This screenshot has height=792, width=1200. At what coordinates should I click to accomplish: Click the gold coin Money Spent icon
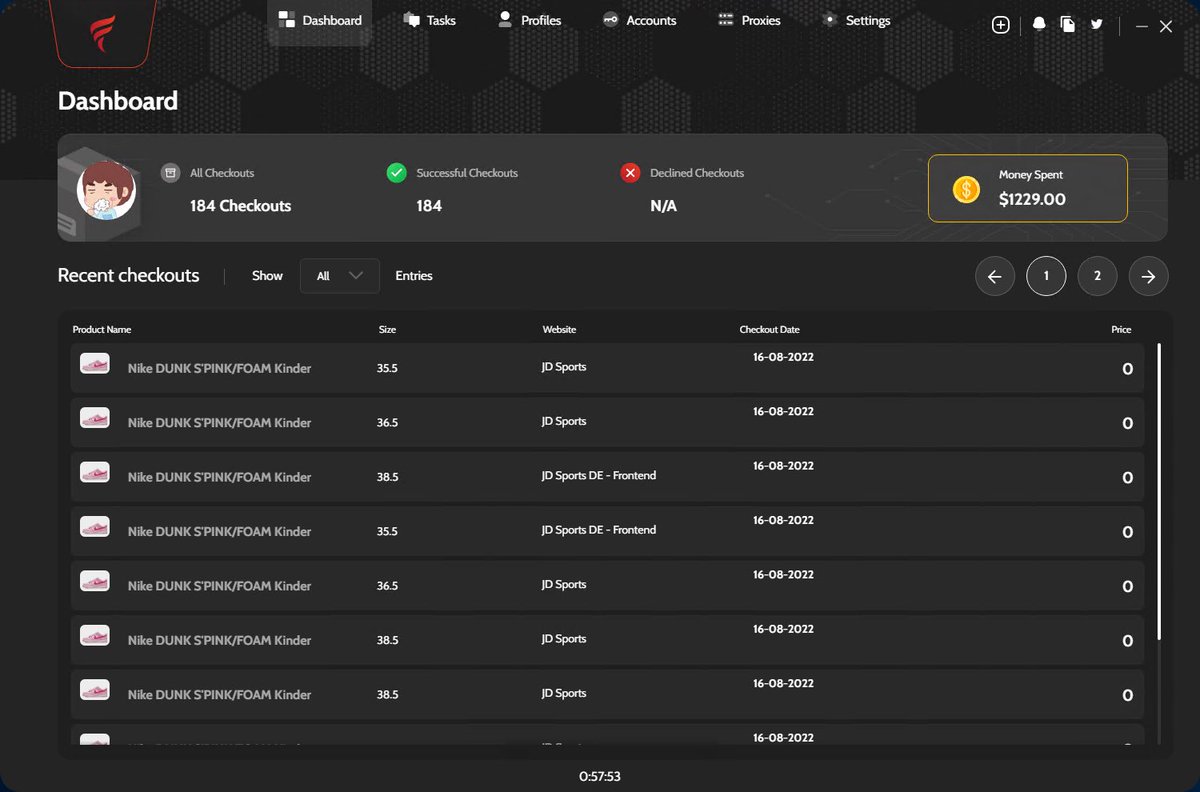tap(966, 189)
